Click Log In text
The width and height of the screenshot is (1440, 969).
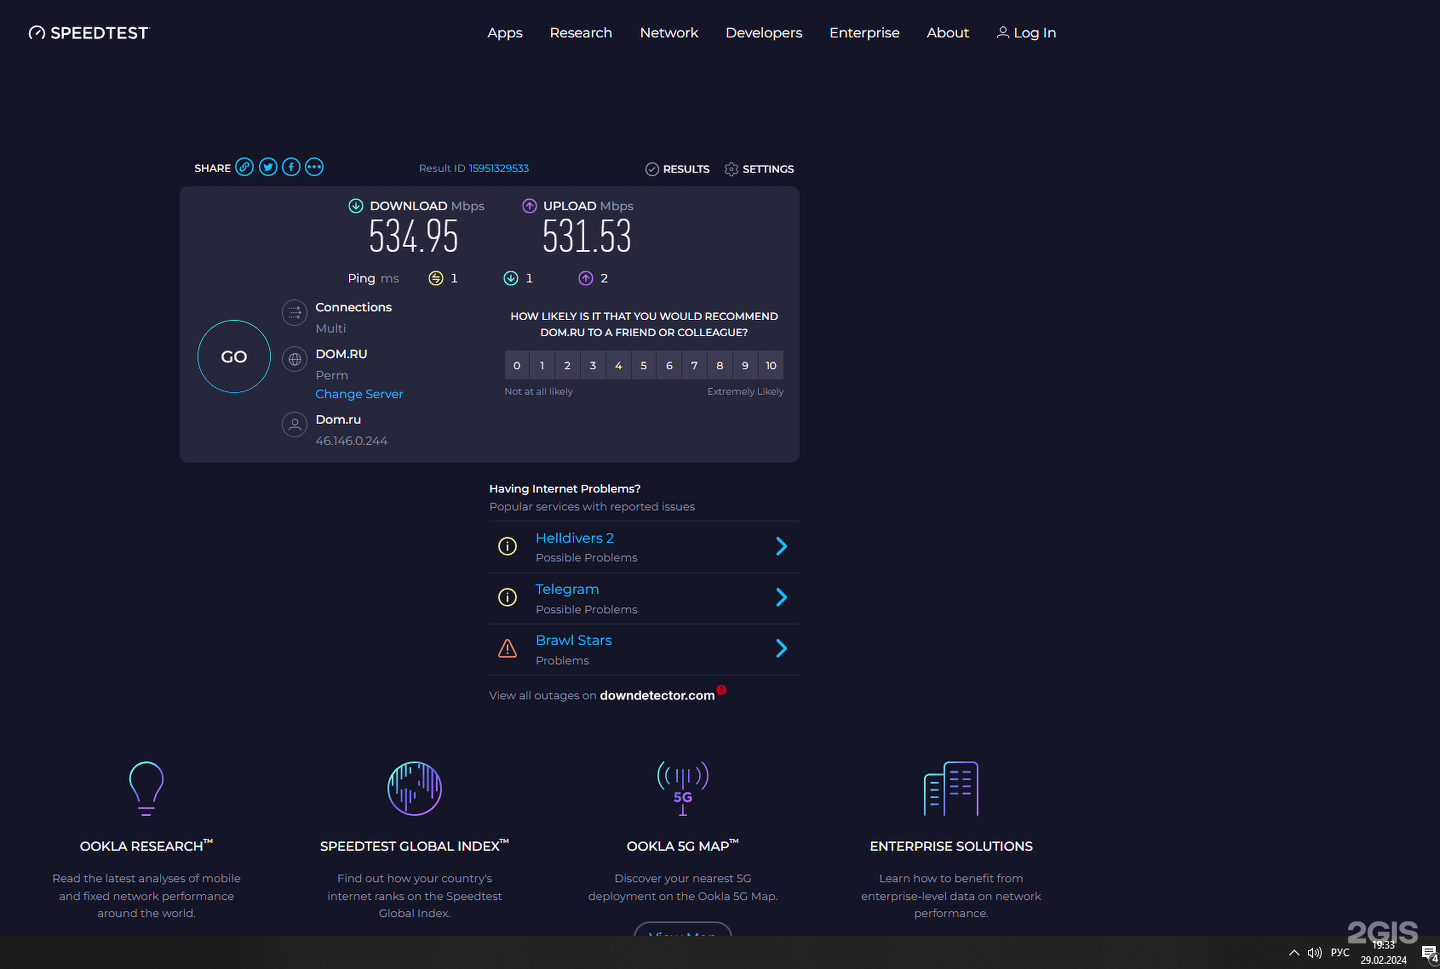(x=1035, y=33)
